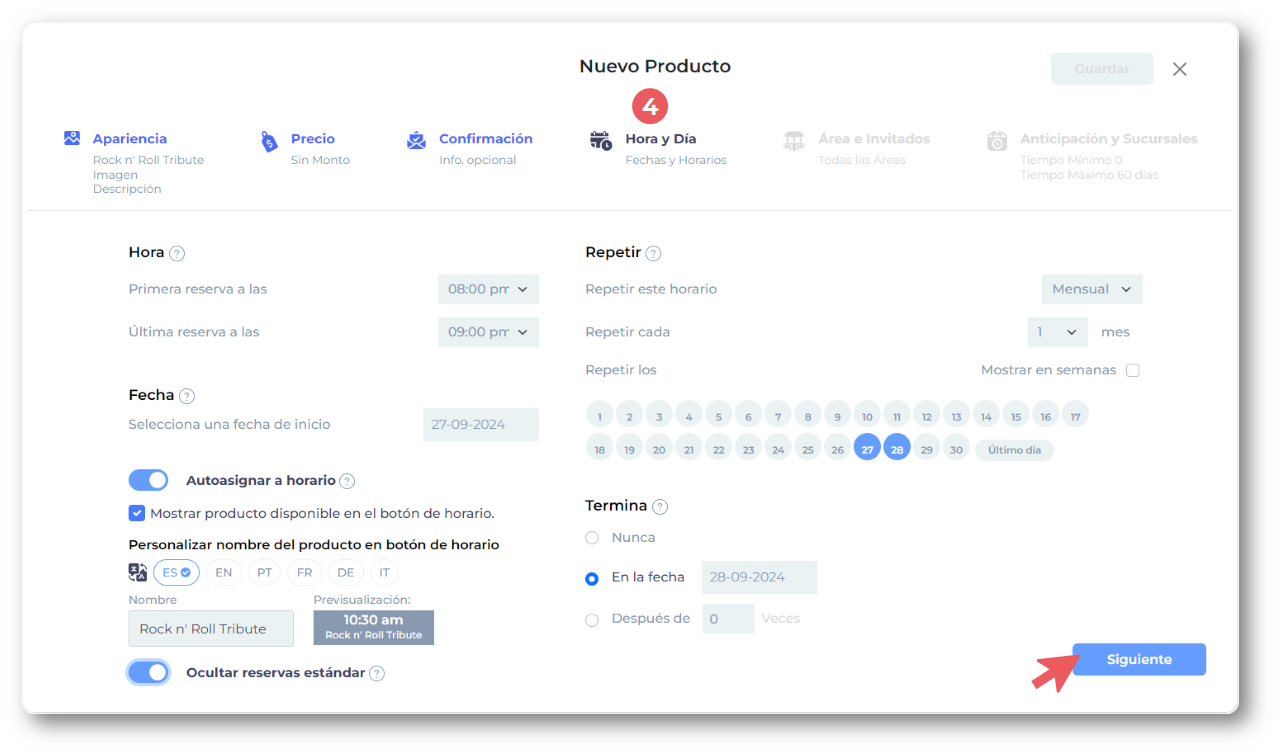Select the PT language chip
The width and height of the screenshot is (1281, 756).
[264, 573]
